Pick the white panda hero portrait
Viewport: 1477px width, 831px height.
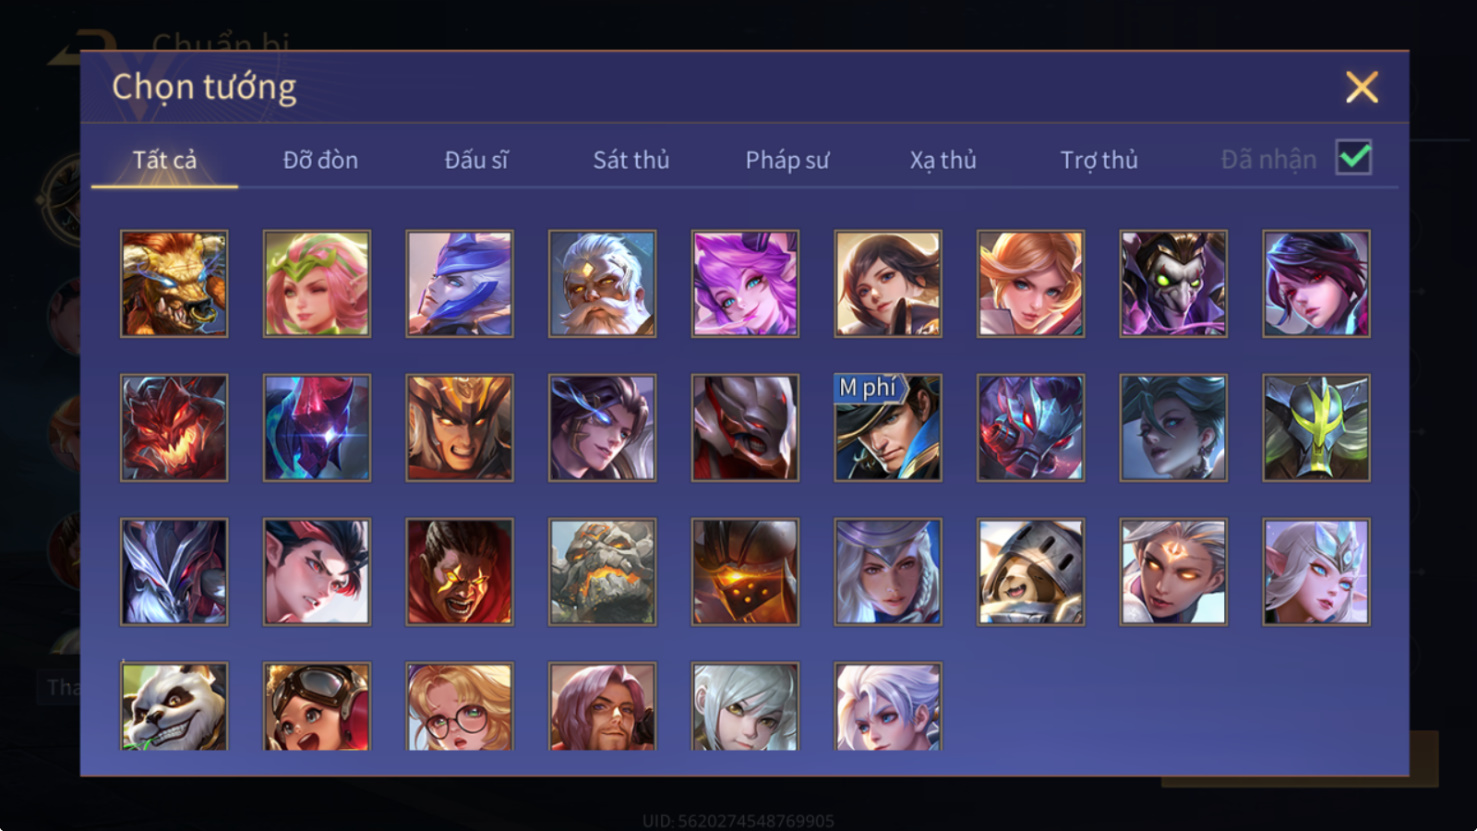point(174,706)
